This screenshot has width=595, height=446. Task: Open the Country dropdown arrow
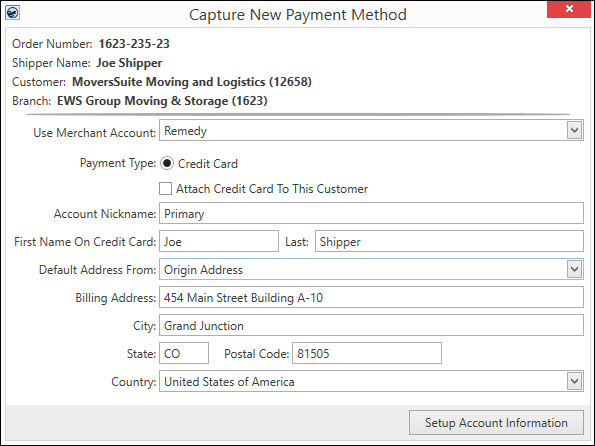click(x=575, y=381)
